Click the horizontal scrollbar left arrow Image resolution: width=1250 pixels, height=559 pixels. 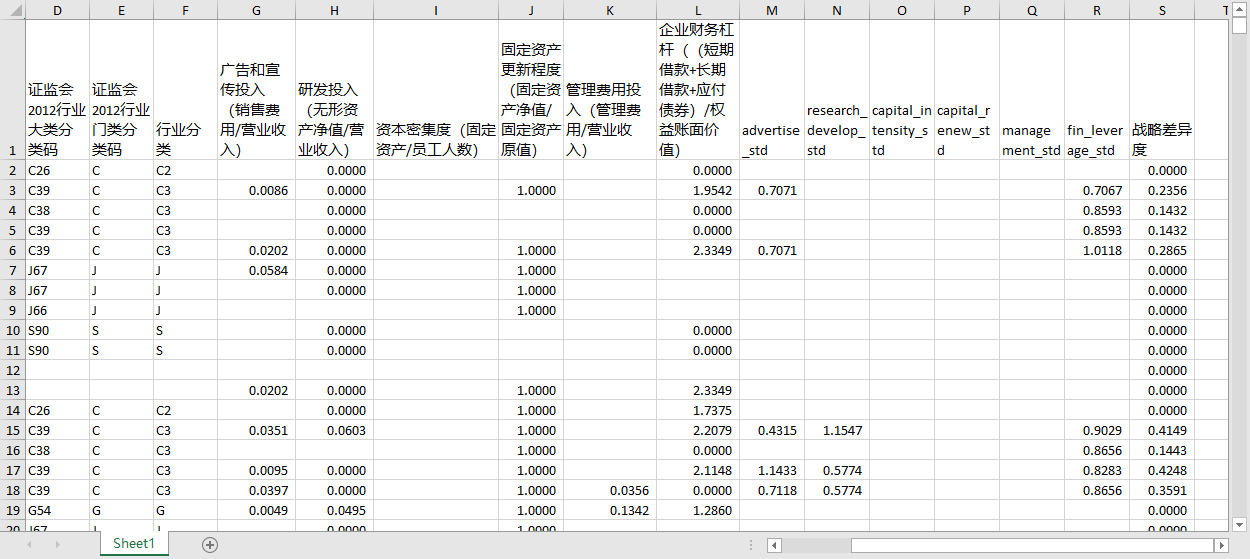coord(774,545)
